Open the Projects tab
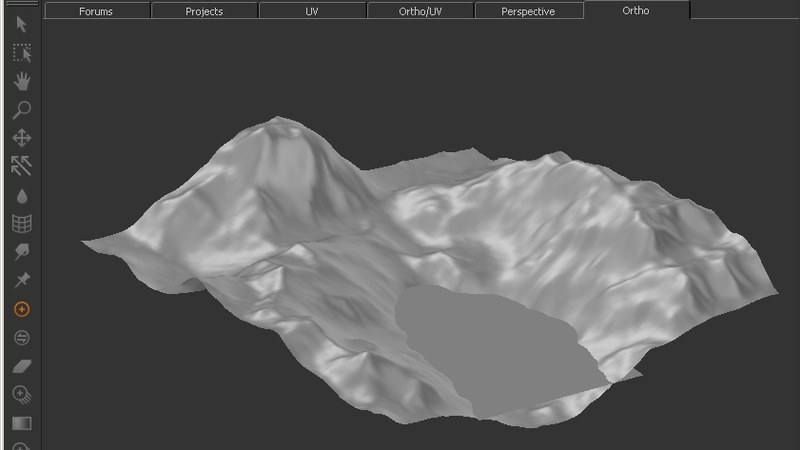Viewport: 800px width, 450px height. point(204,11)
